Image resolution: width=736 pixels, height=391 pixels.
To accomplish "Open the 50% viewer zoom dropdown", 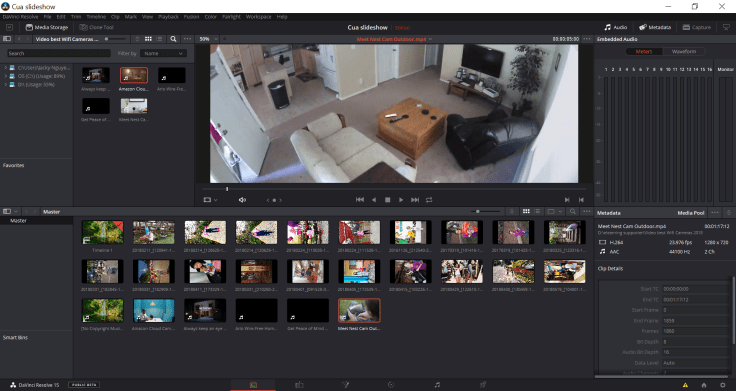I will 208,39.
